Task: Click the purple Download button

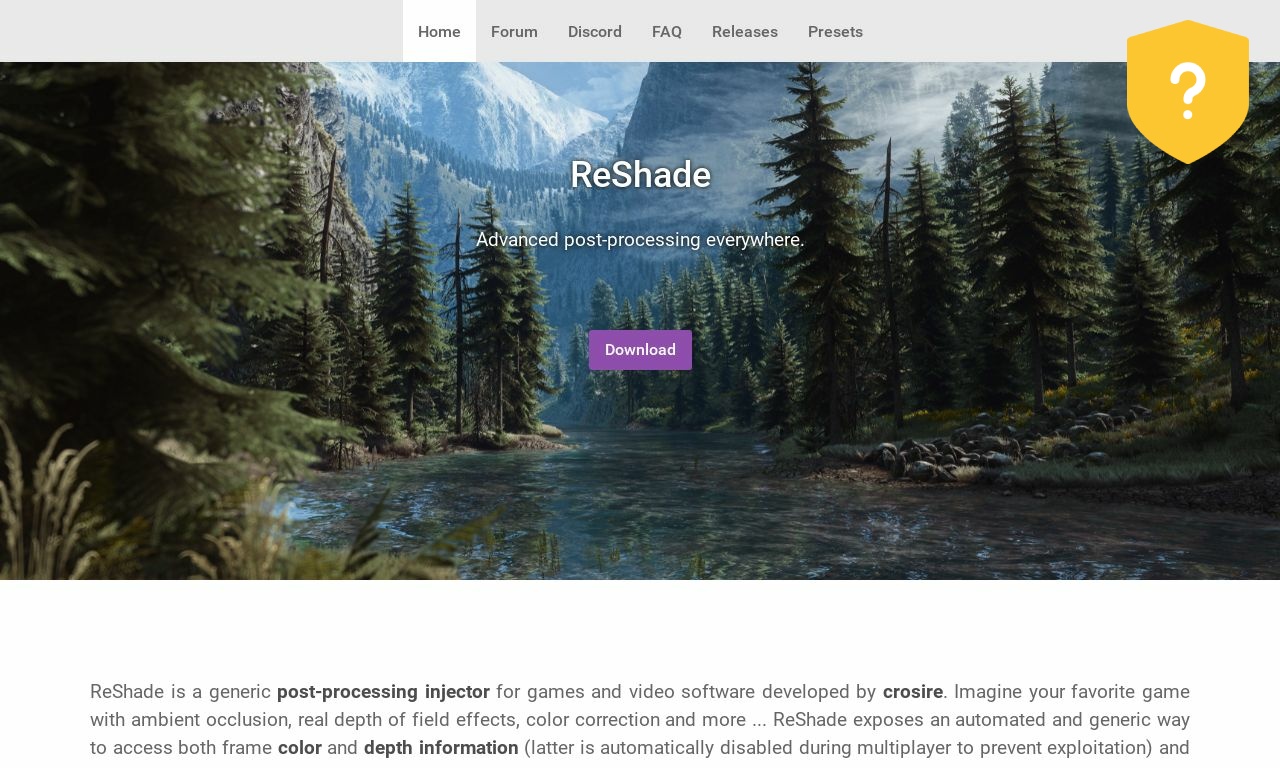Action: [x=640, y=350]
